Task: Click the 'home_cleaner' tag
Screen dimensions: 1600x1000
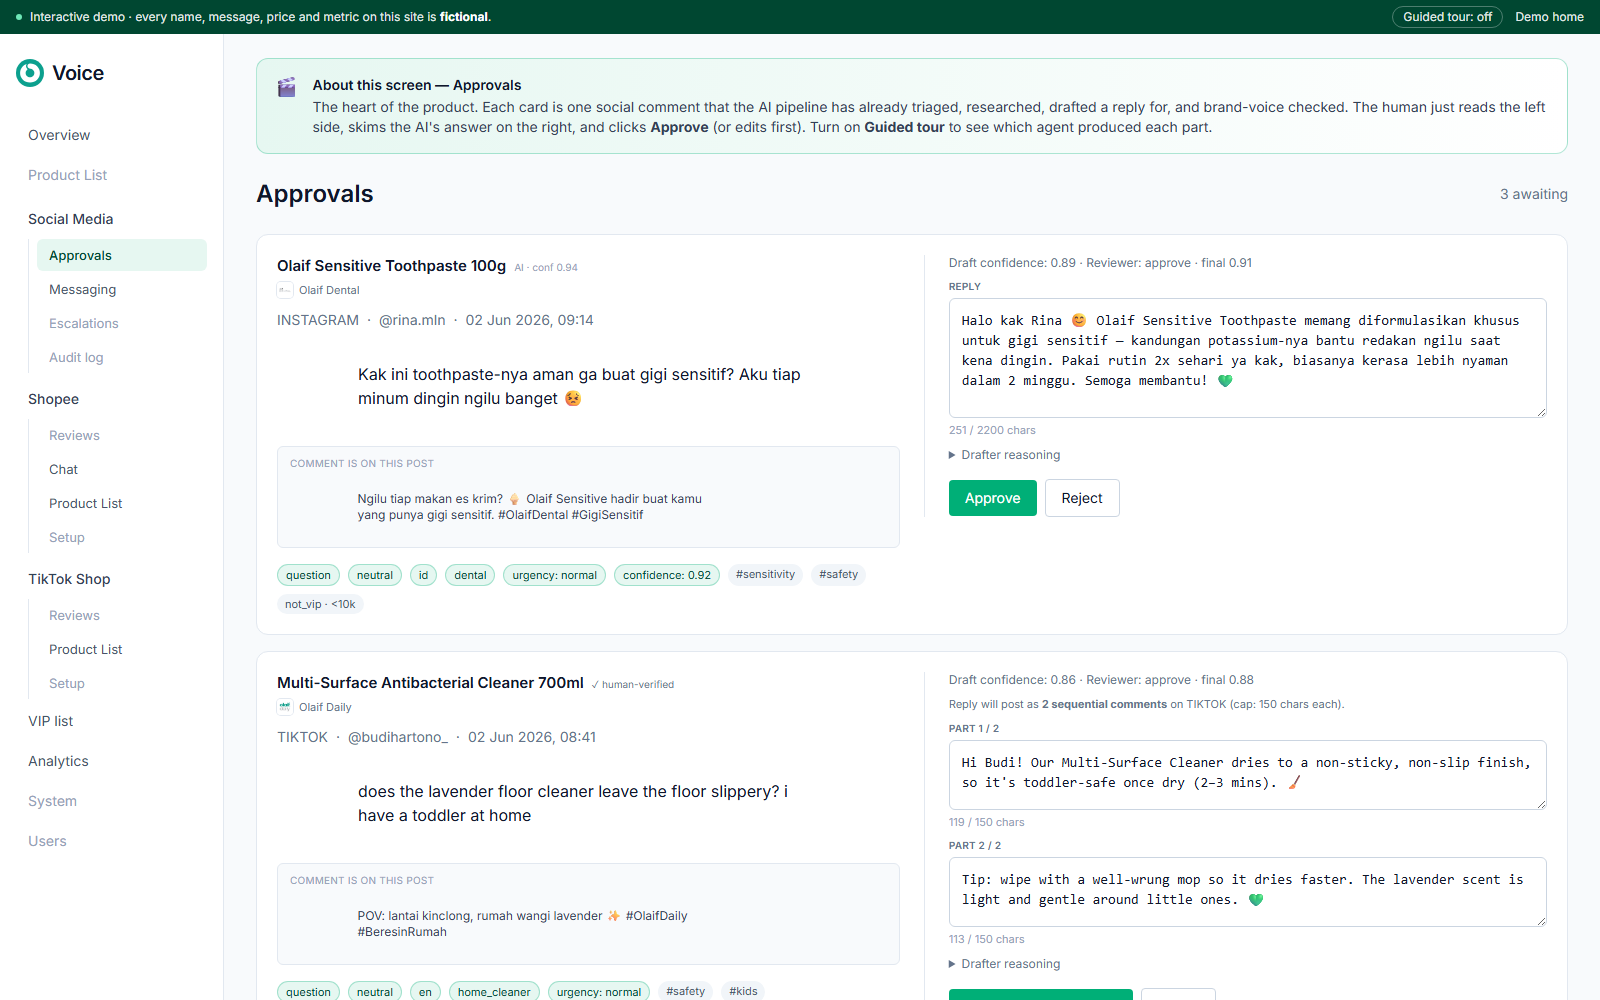Action: point(494,992)
